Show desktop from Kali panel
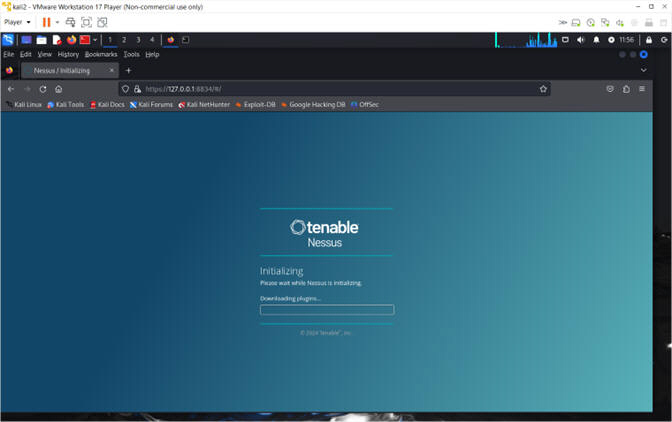This screenshot has height=422, width=672. pyautogui.click(x=27, y=40)
